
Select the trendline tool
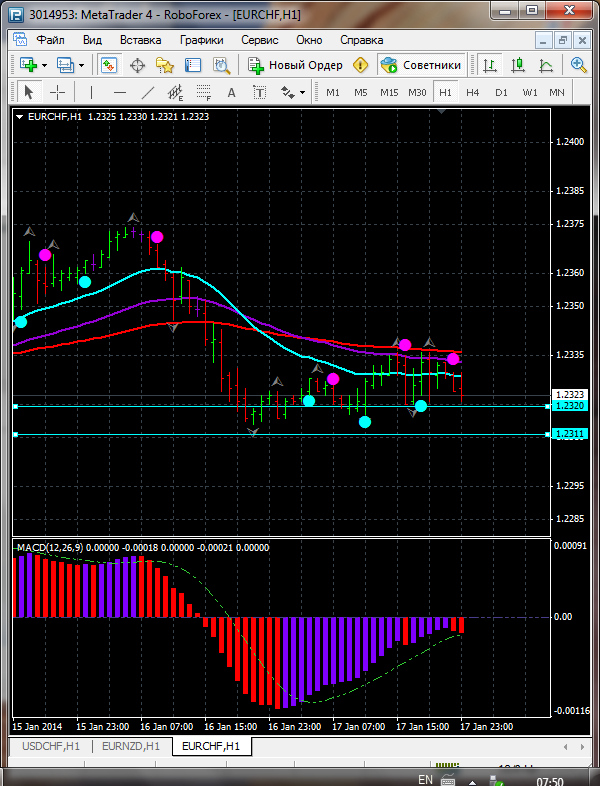pyautogui.click(x=148, y=92)
